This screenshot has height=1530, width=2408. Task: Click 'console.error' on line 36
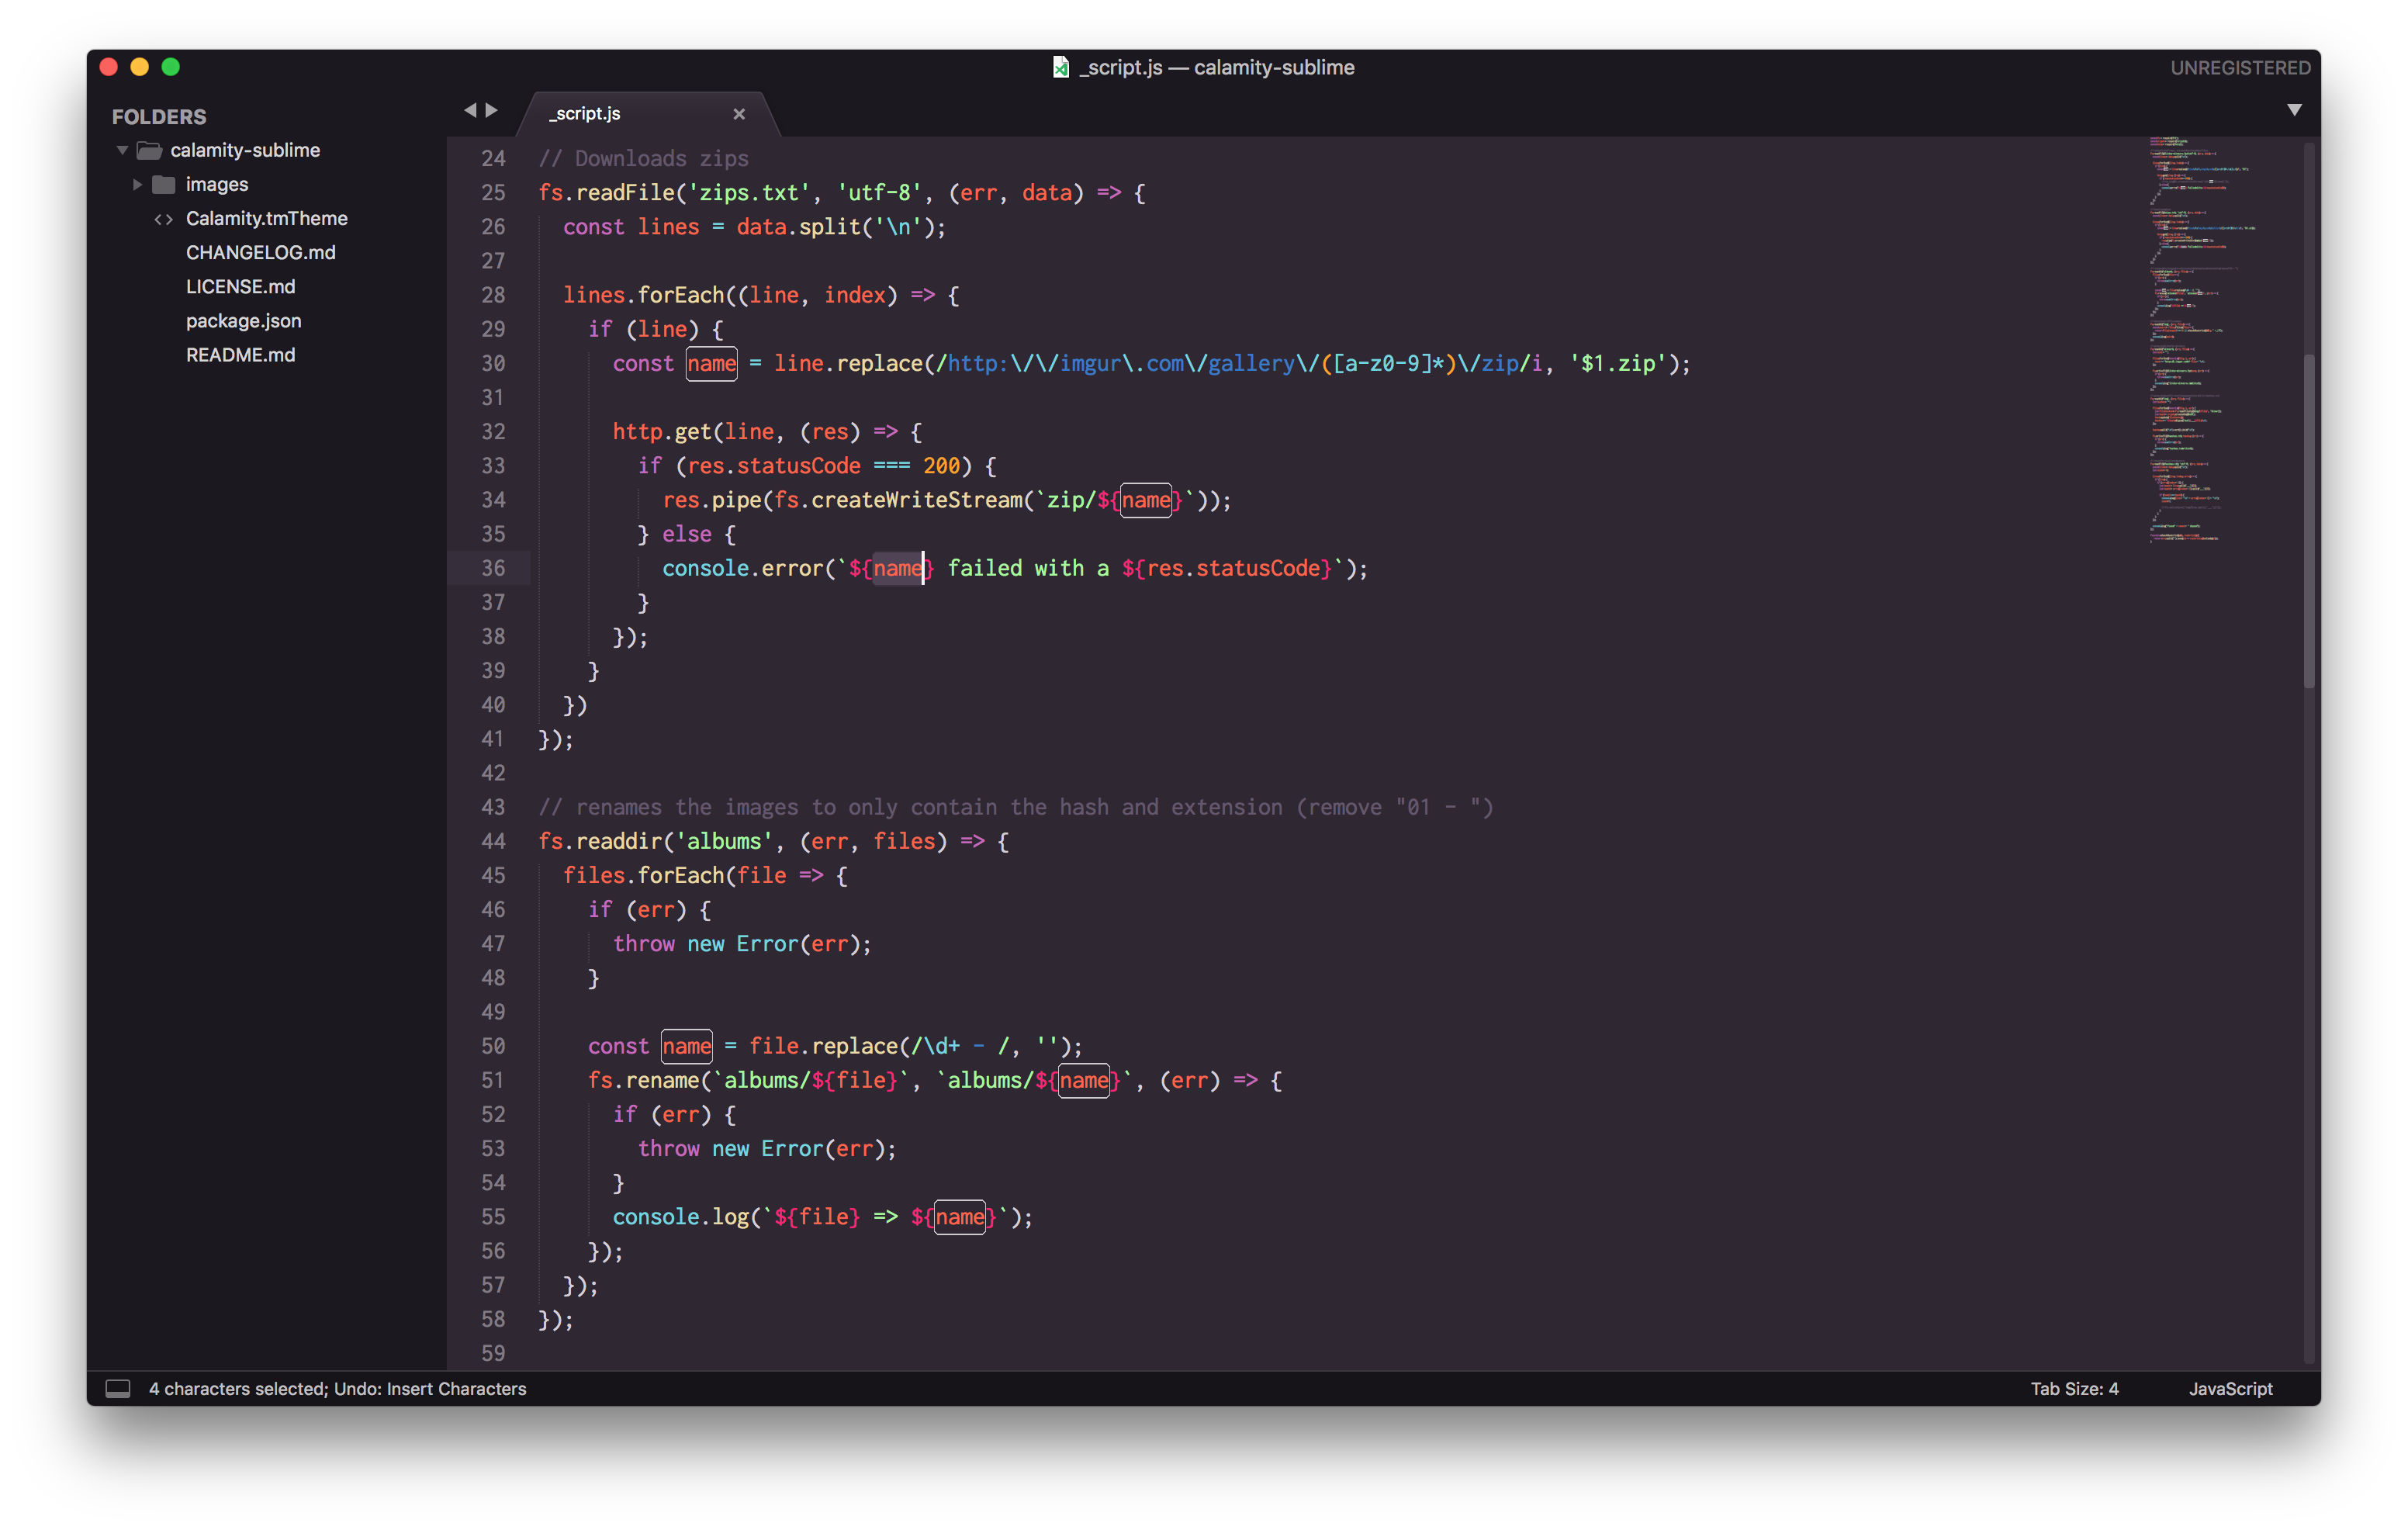point(742,568)
